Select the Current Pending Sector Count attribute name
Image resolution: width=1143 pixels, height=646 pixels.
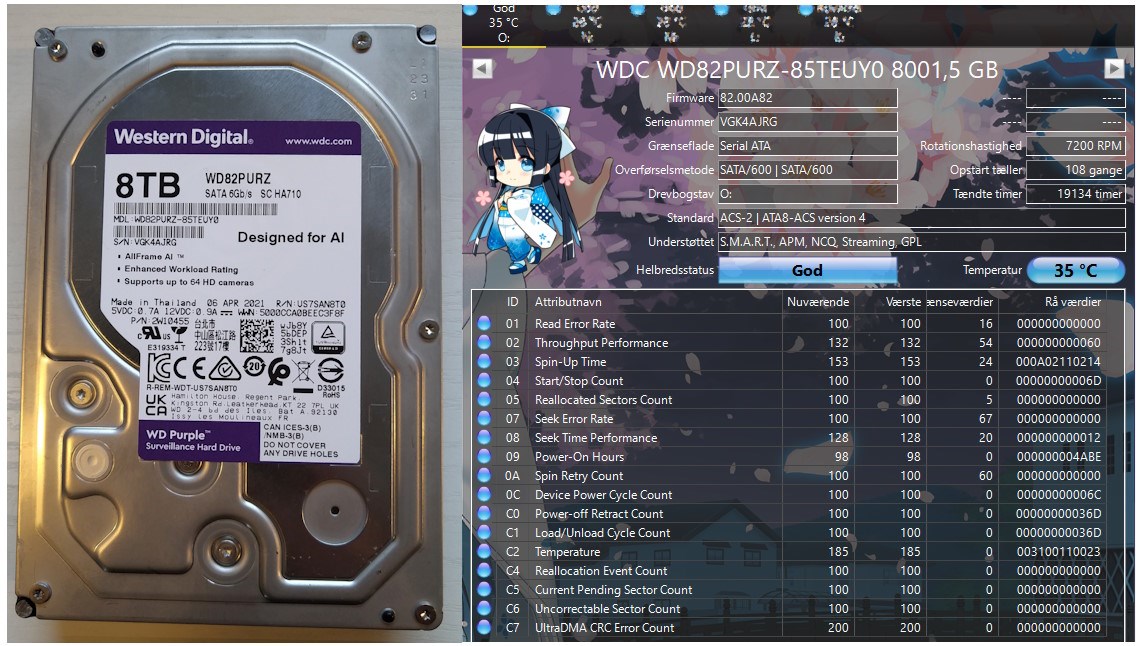(x=614, y=589)
